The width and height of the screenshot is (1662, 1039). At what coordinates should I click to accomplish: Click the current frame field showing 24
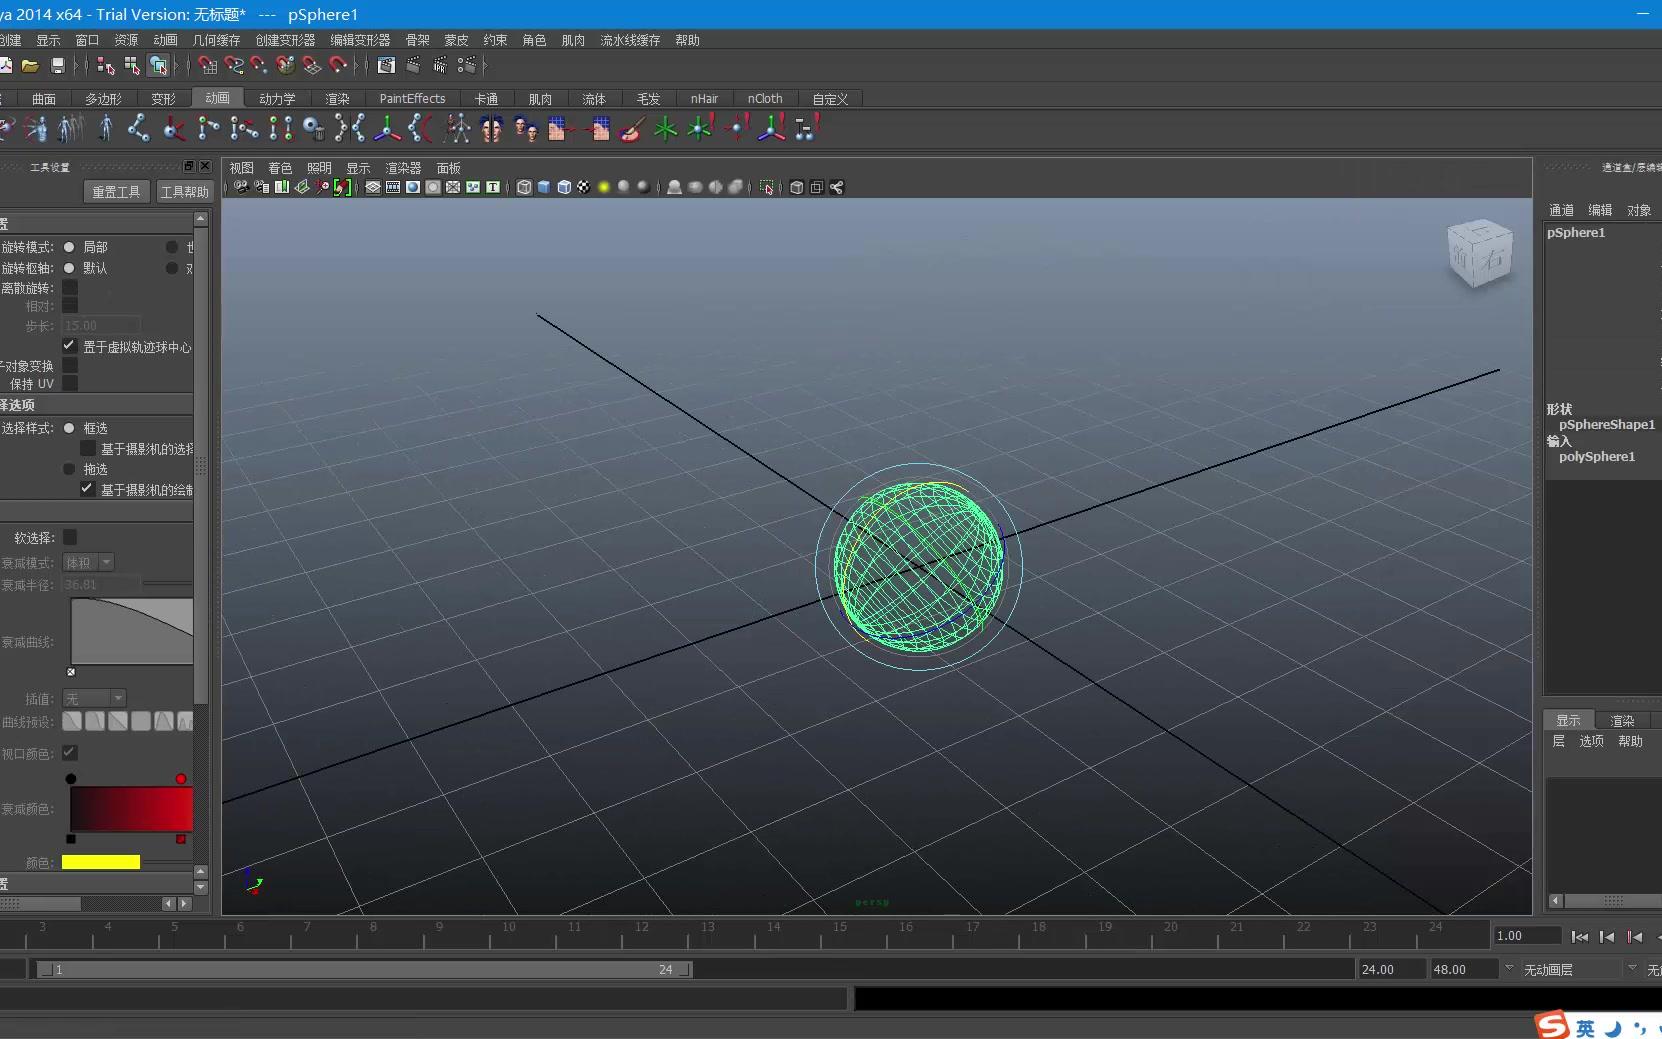point(665,969)
